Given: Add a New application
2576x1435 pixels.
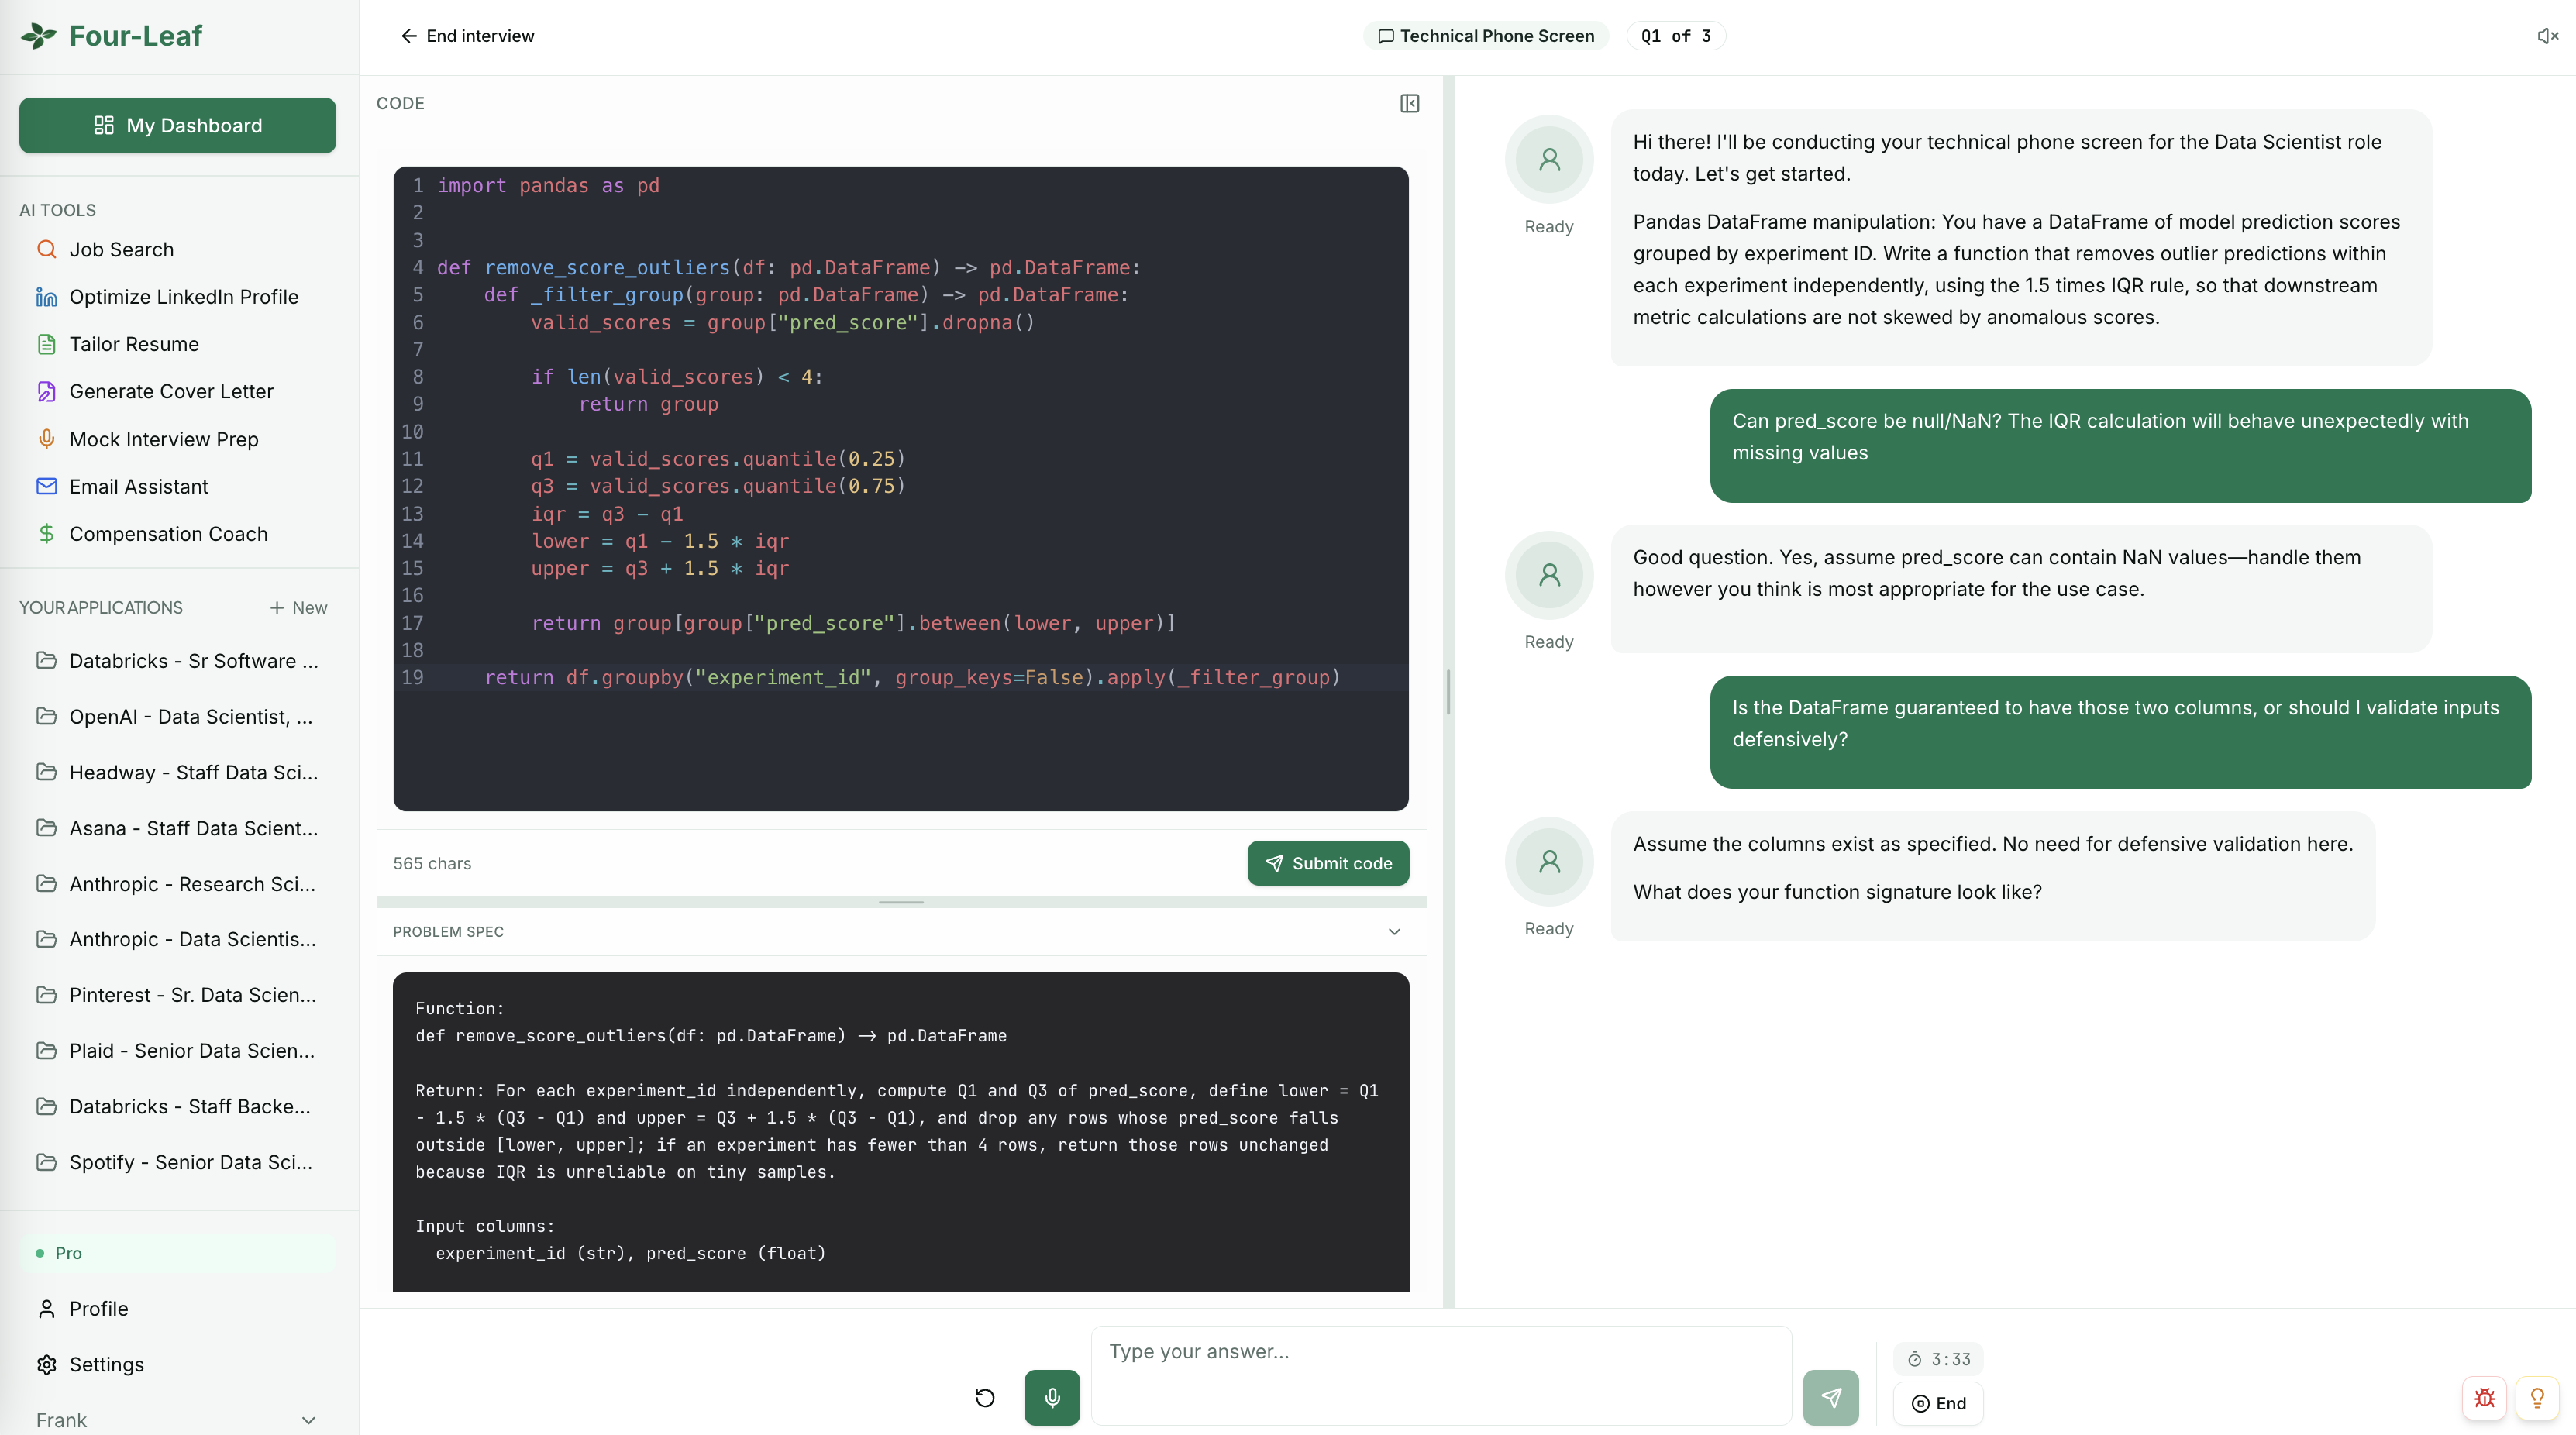Looking at the screenshot, I should tap(298, 608).
